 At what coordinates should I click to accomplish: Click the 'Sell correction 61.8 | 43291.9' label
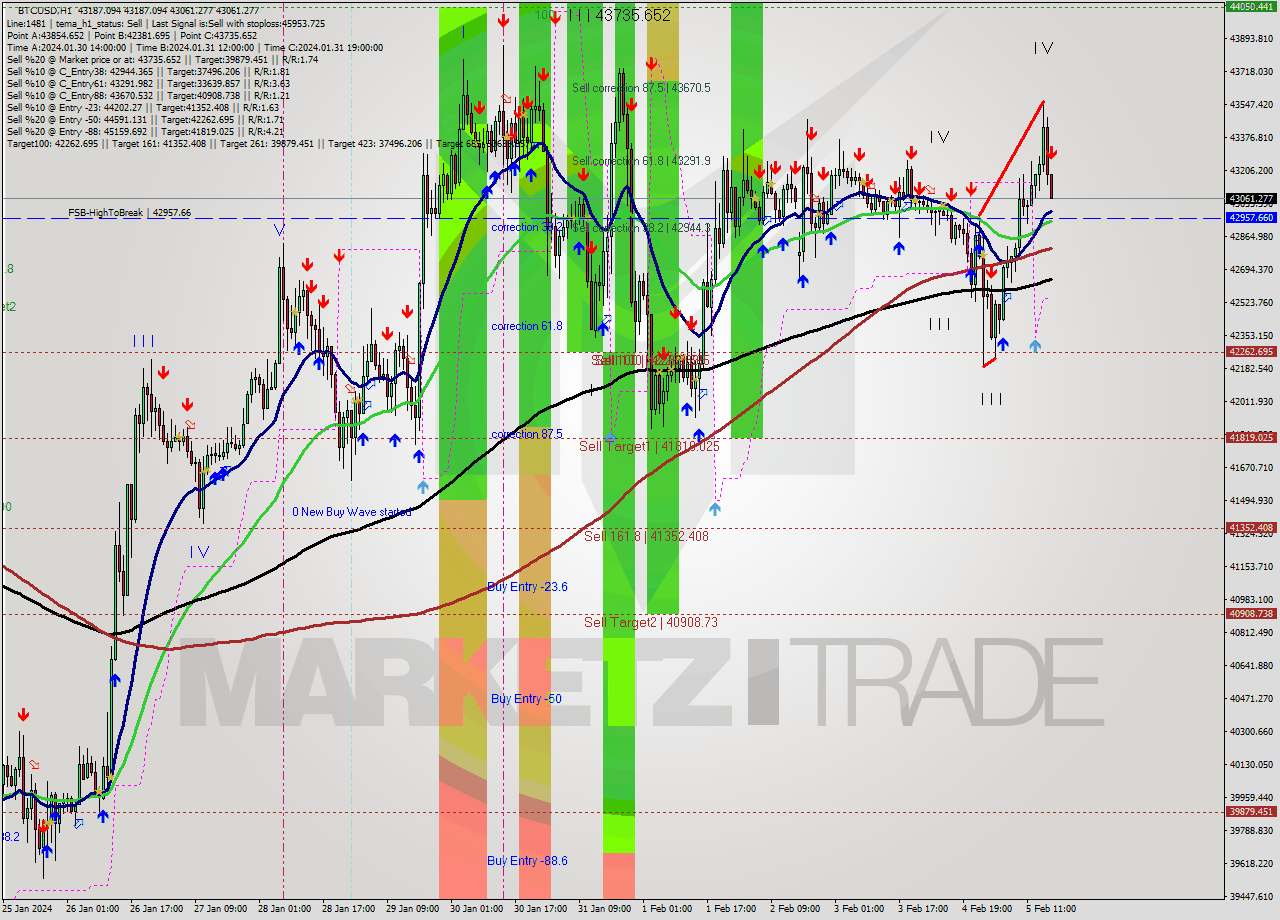tap(641, 160)
